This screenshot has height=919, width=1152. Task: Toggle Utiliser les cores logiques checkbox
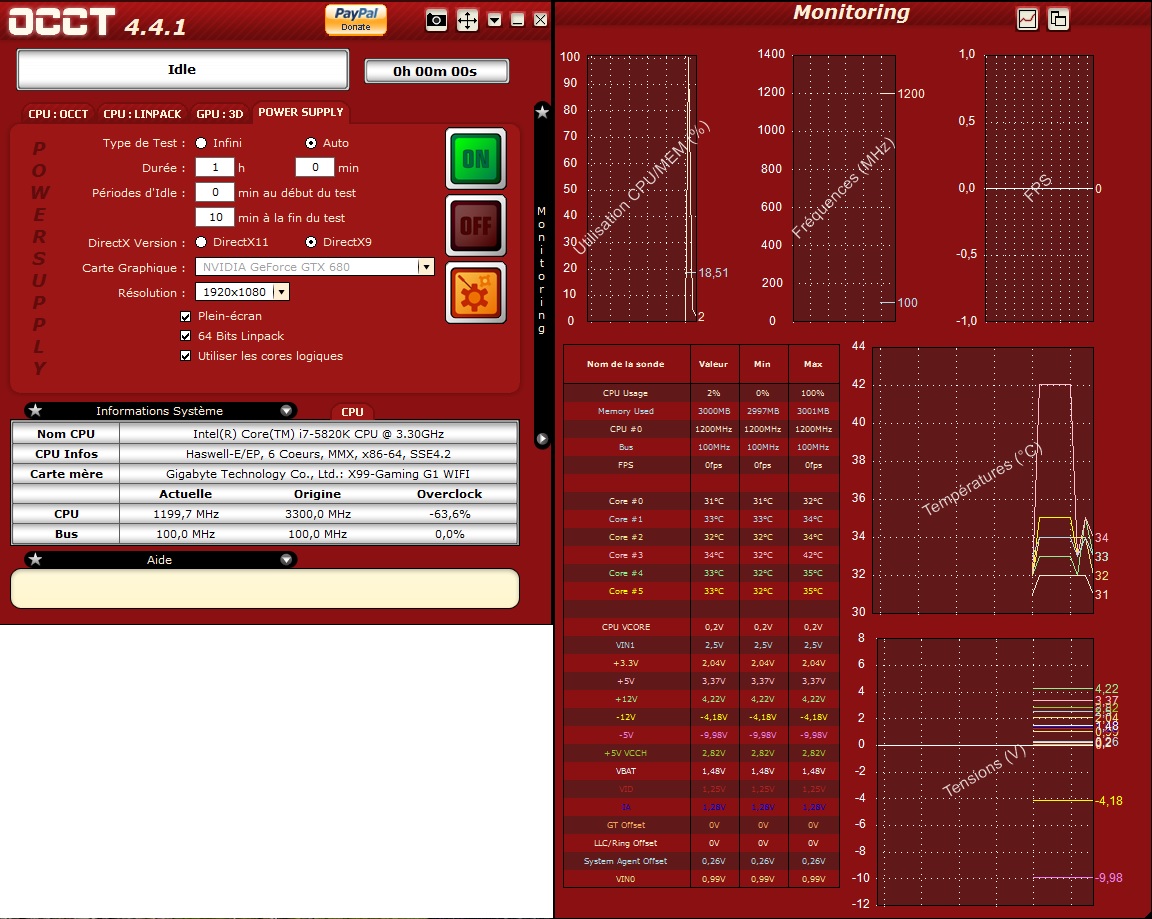point(186,356)
